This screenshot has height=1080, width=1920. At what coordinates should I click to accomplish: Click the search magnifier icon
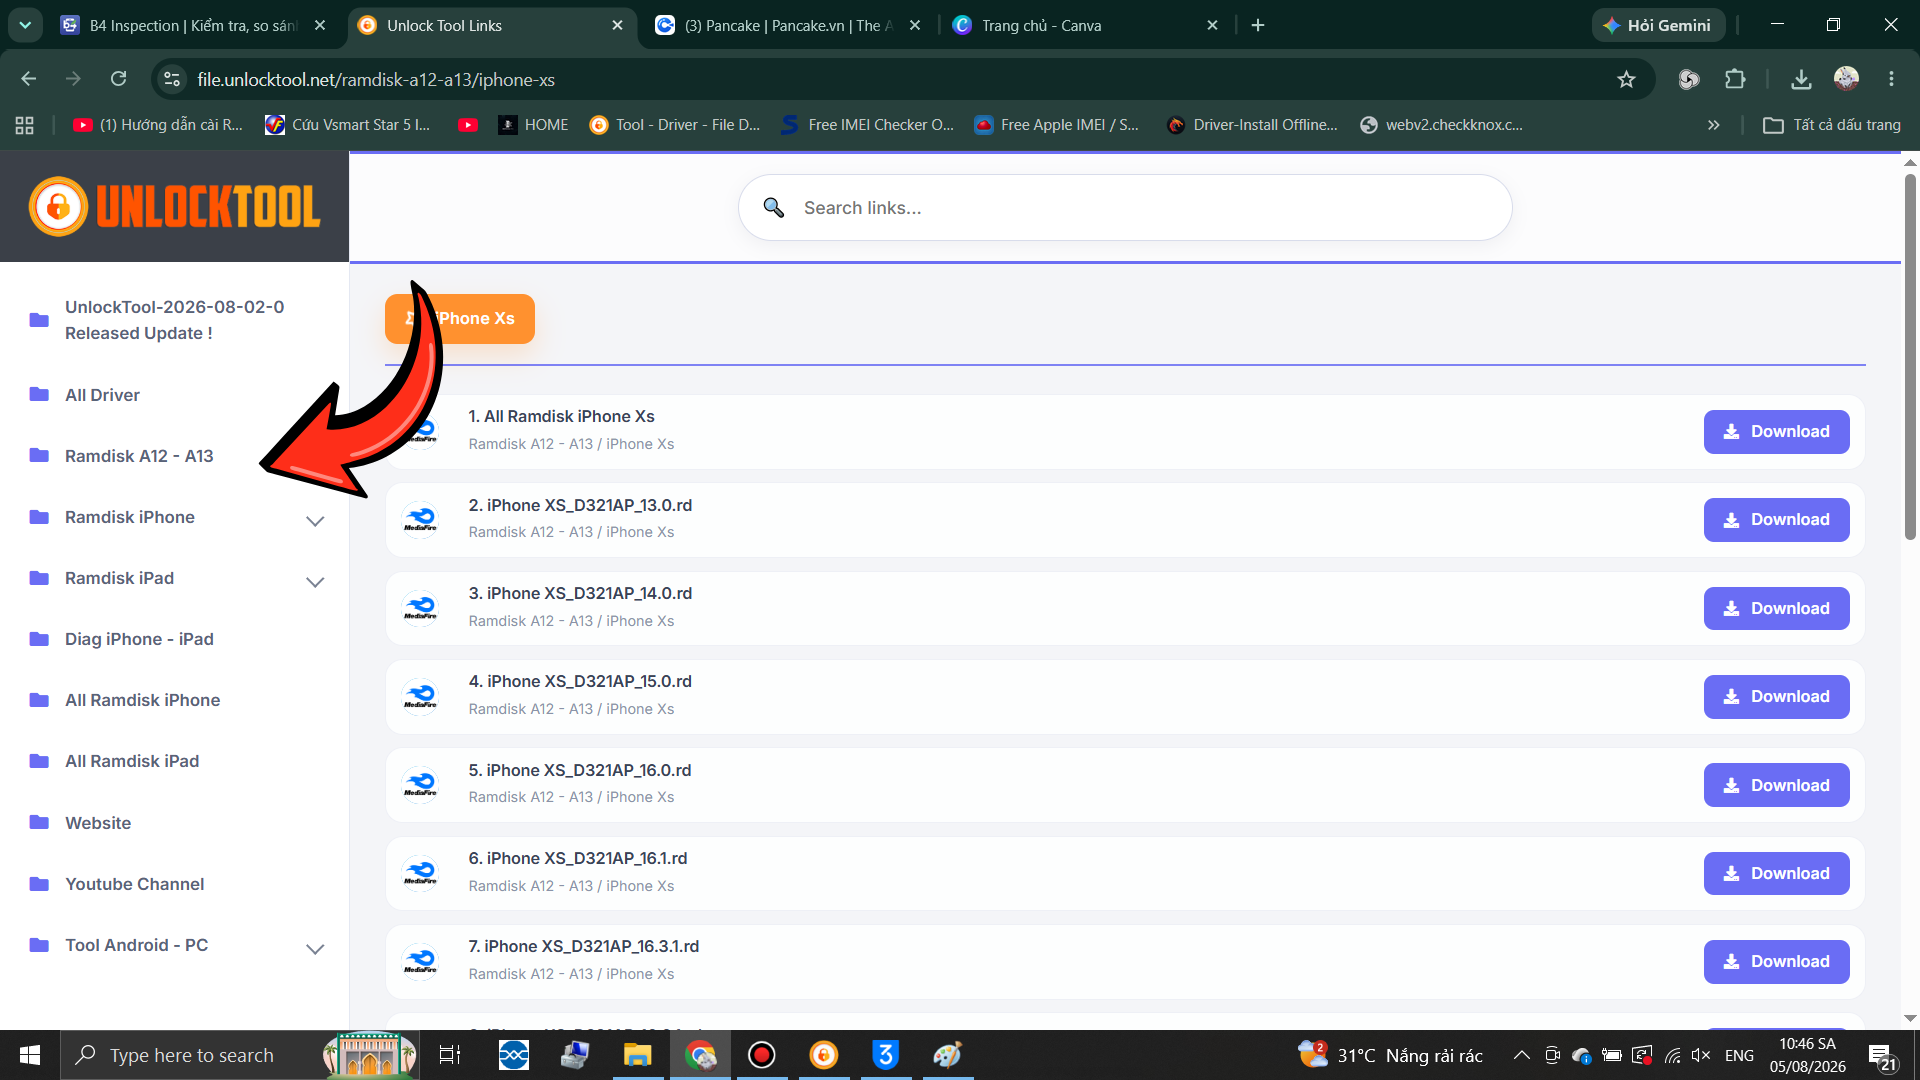[773, 207]
